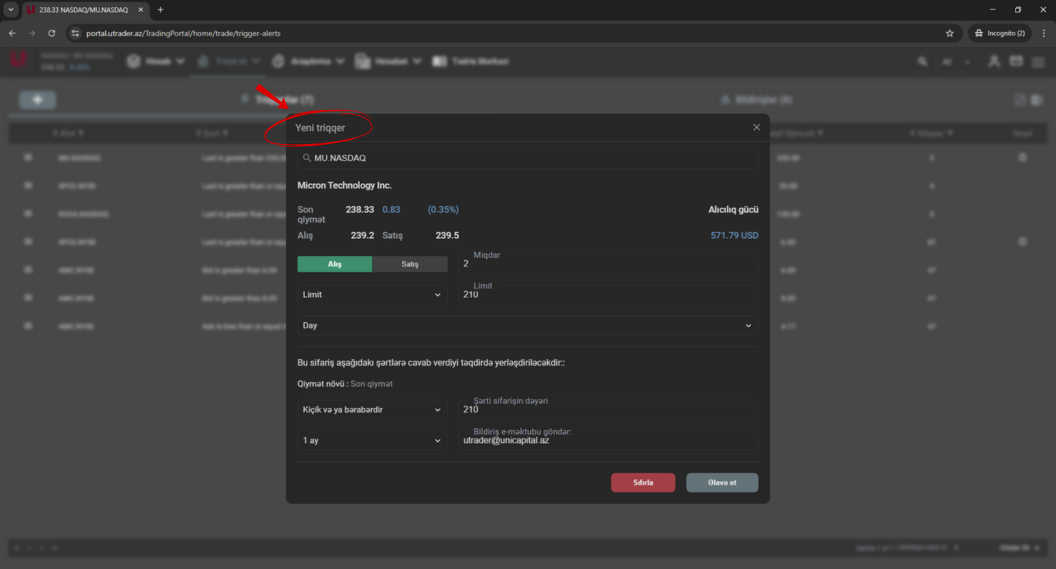The height and width of the screenshot is (569, 1056).
Task: Close the Yeni triqqer dialog
Action: (x=756, y=128)
